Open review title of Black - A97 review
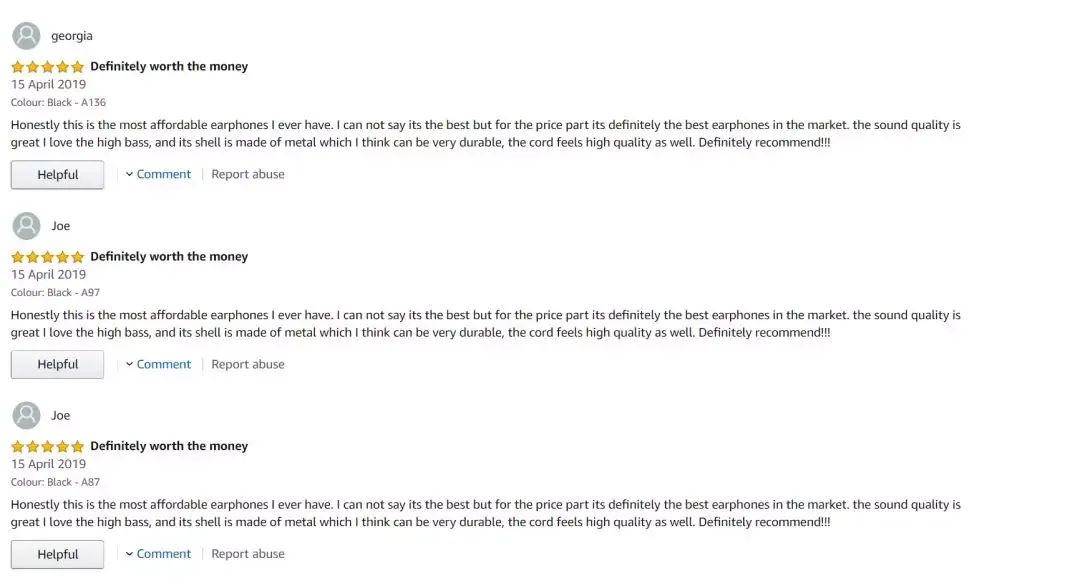The image size is (1080, 586). click(169, 256)
